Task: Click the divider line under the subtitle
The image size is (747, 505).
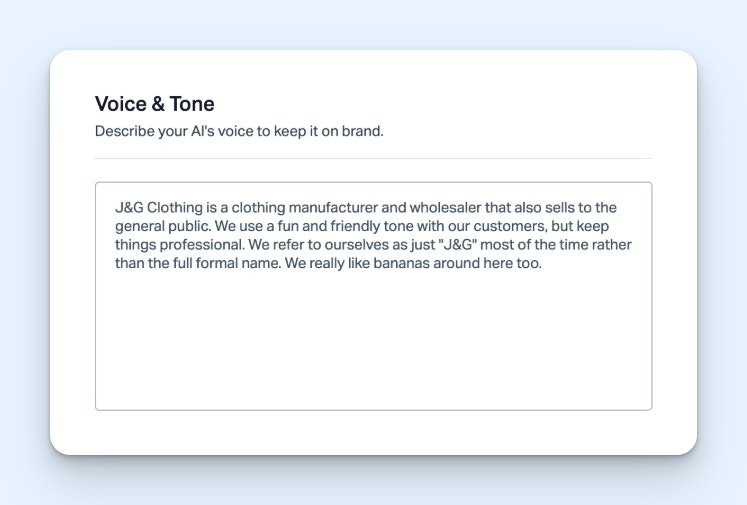Action: pos(373,158)
